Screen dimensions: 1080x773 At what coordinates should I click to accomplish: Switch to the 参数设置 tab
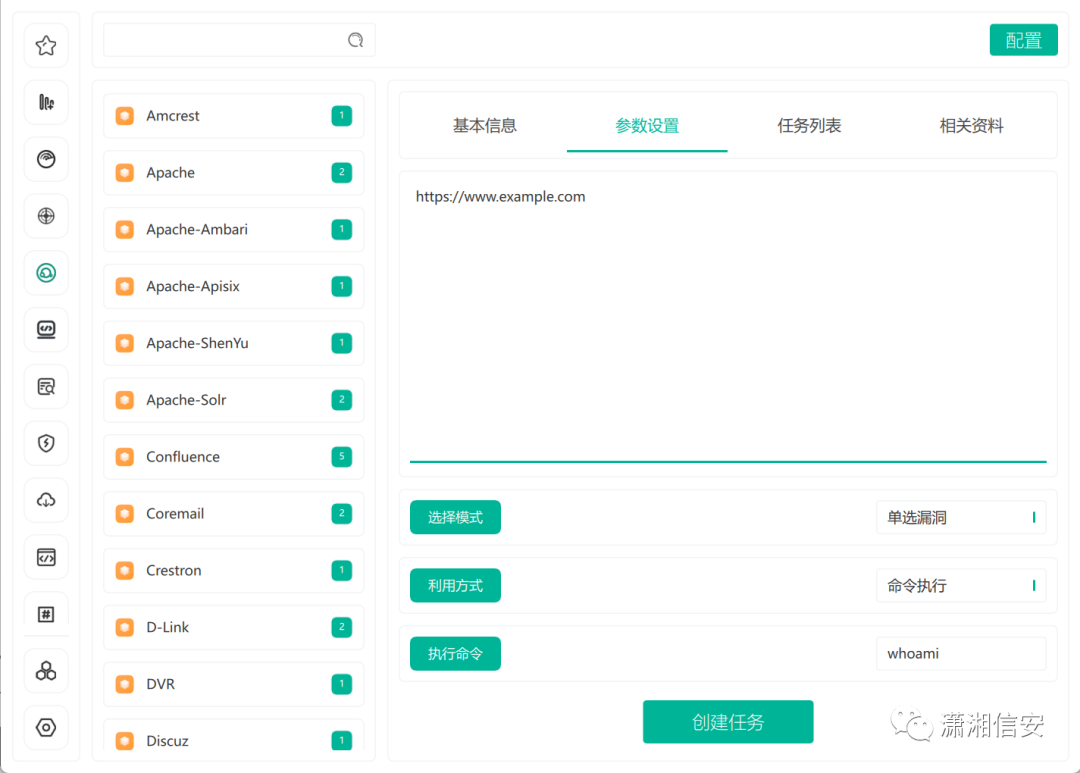(x=647, y=126)
